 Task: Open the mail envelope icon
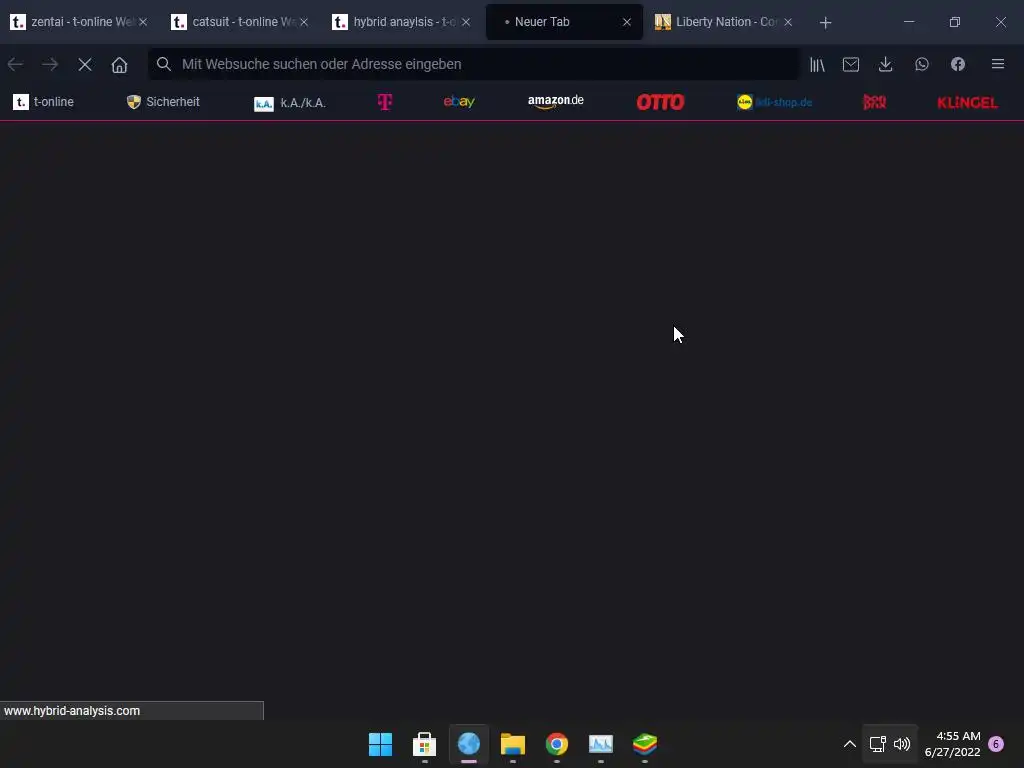click(851, 64)
